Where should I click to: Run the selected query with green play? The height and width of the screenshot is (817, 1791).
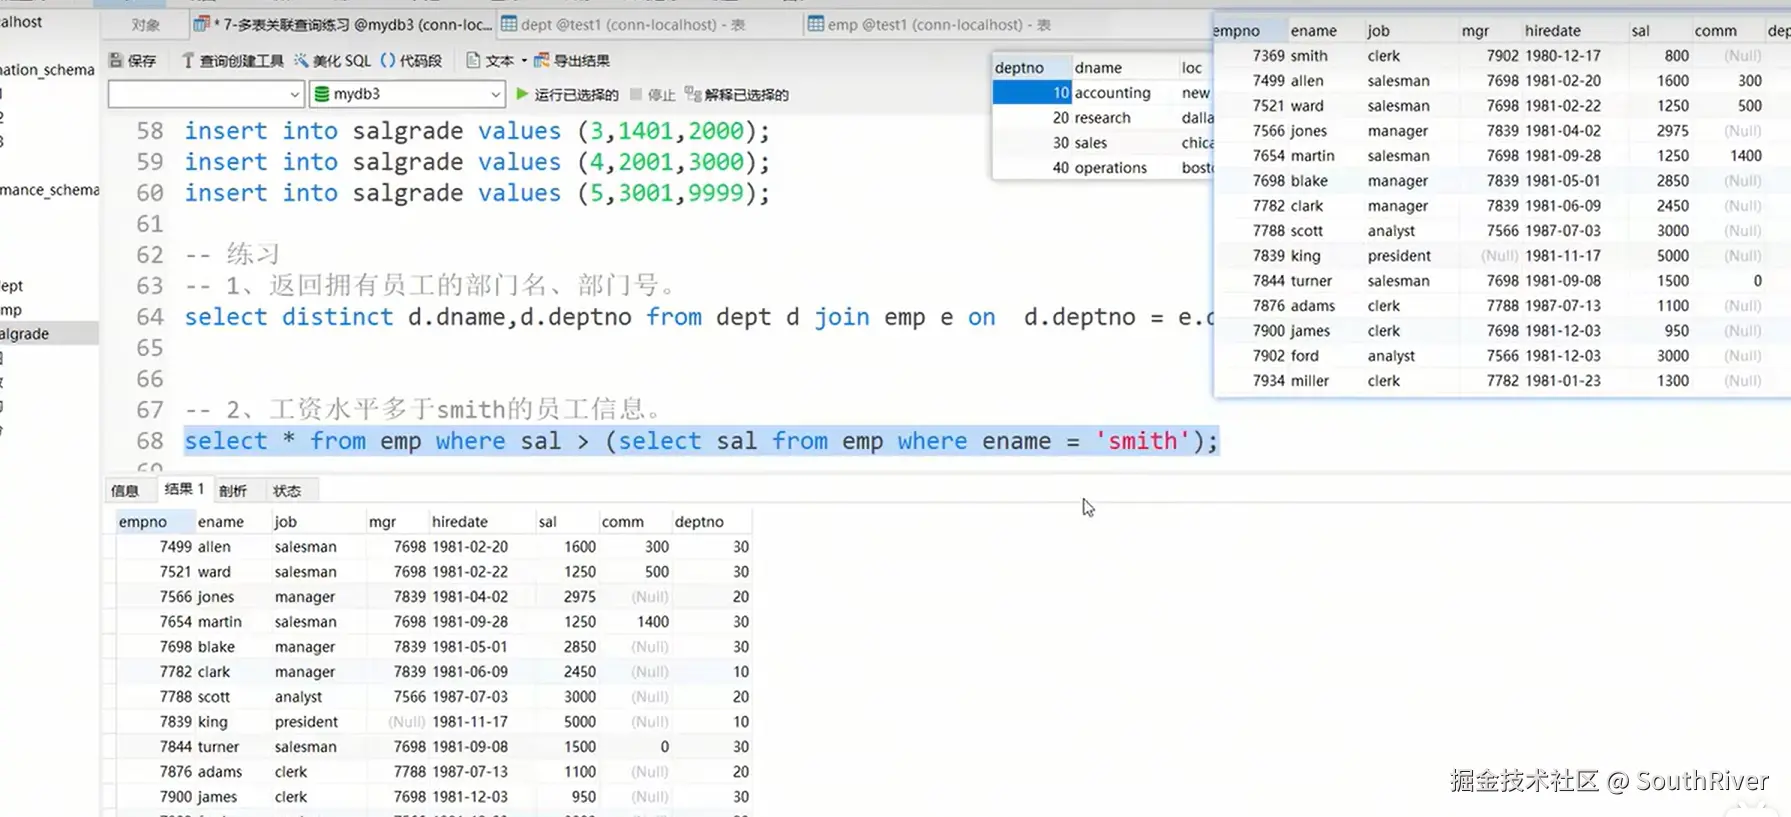click(522, 94)
